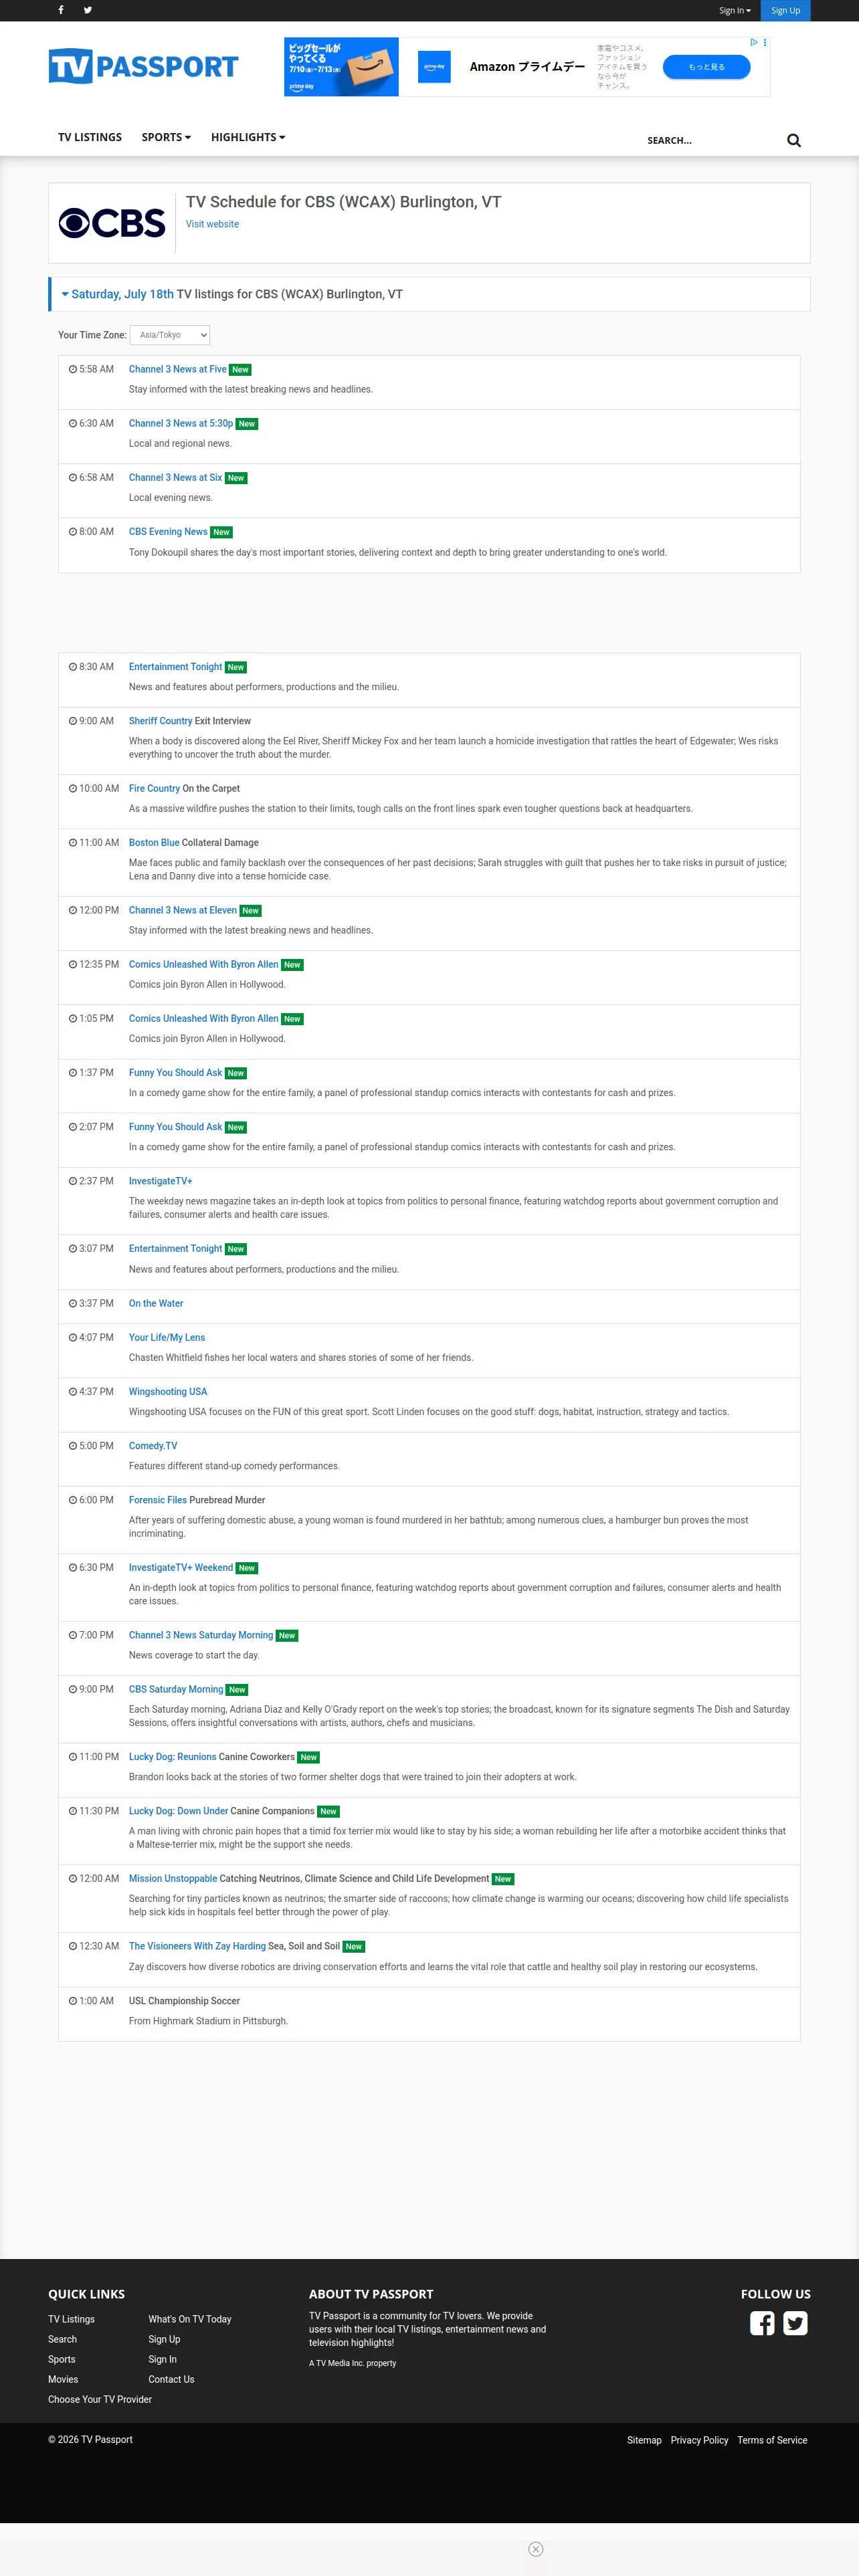Screen dimensions: 859x2576
Task: Click the Amazon Prime Day banner image
Action: 341,67
